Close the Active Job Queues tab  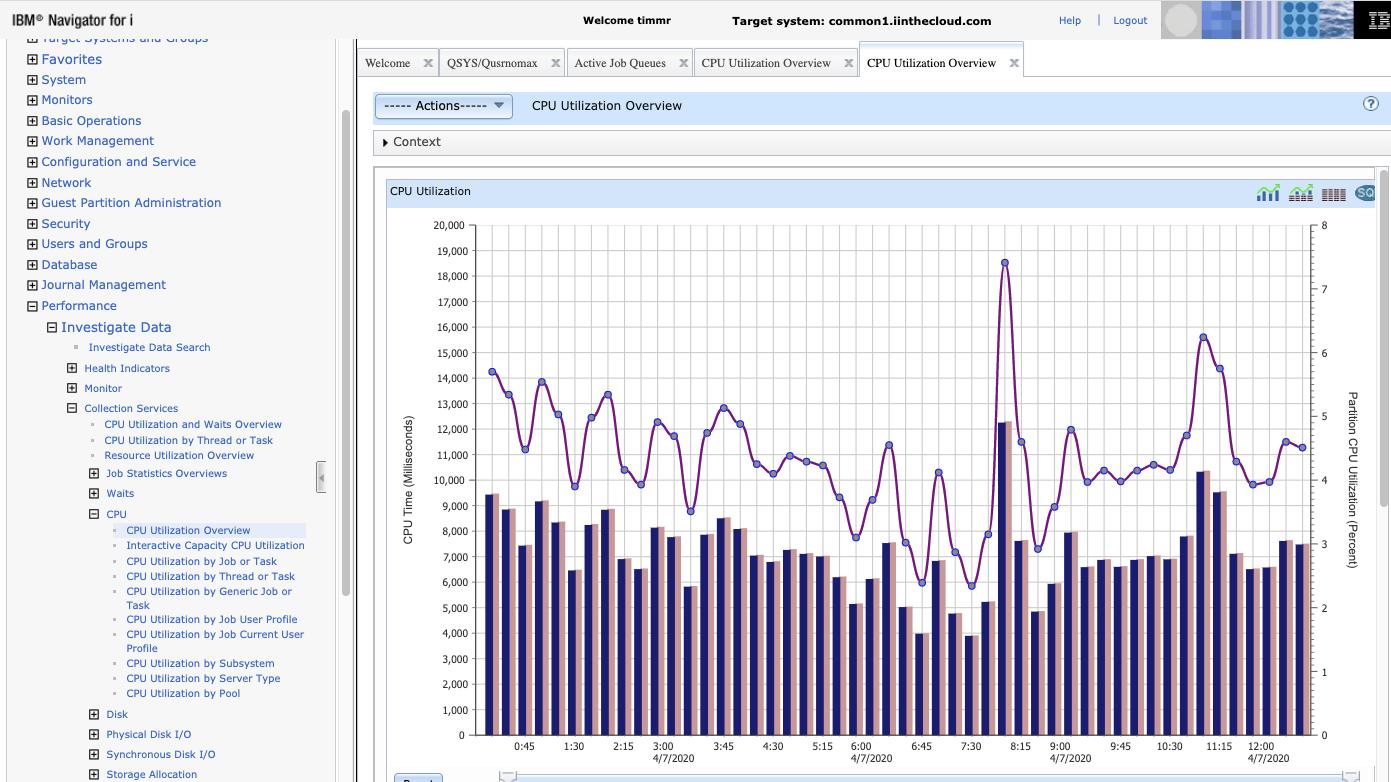coord(684,62)
